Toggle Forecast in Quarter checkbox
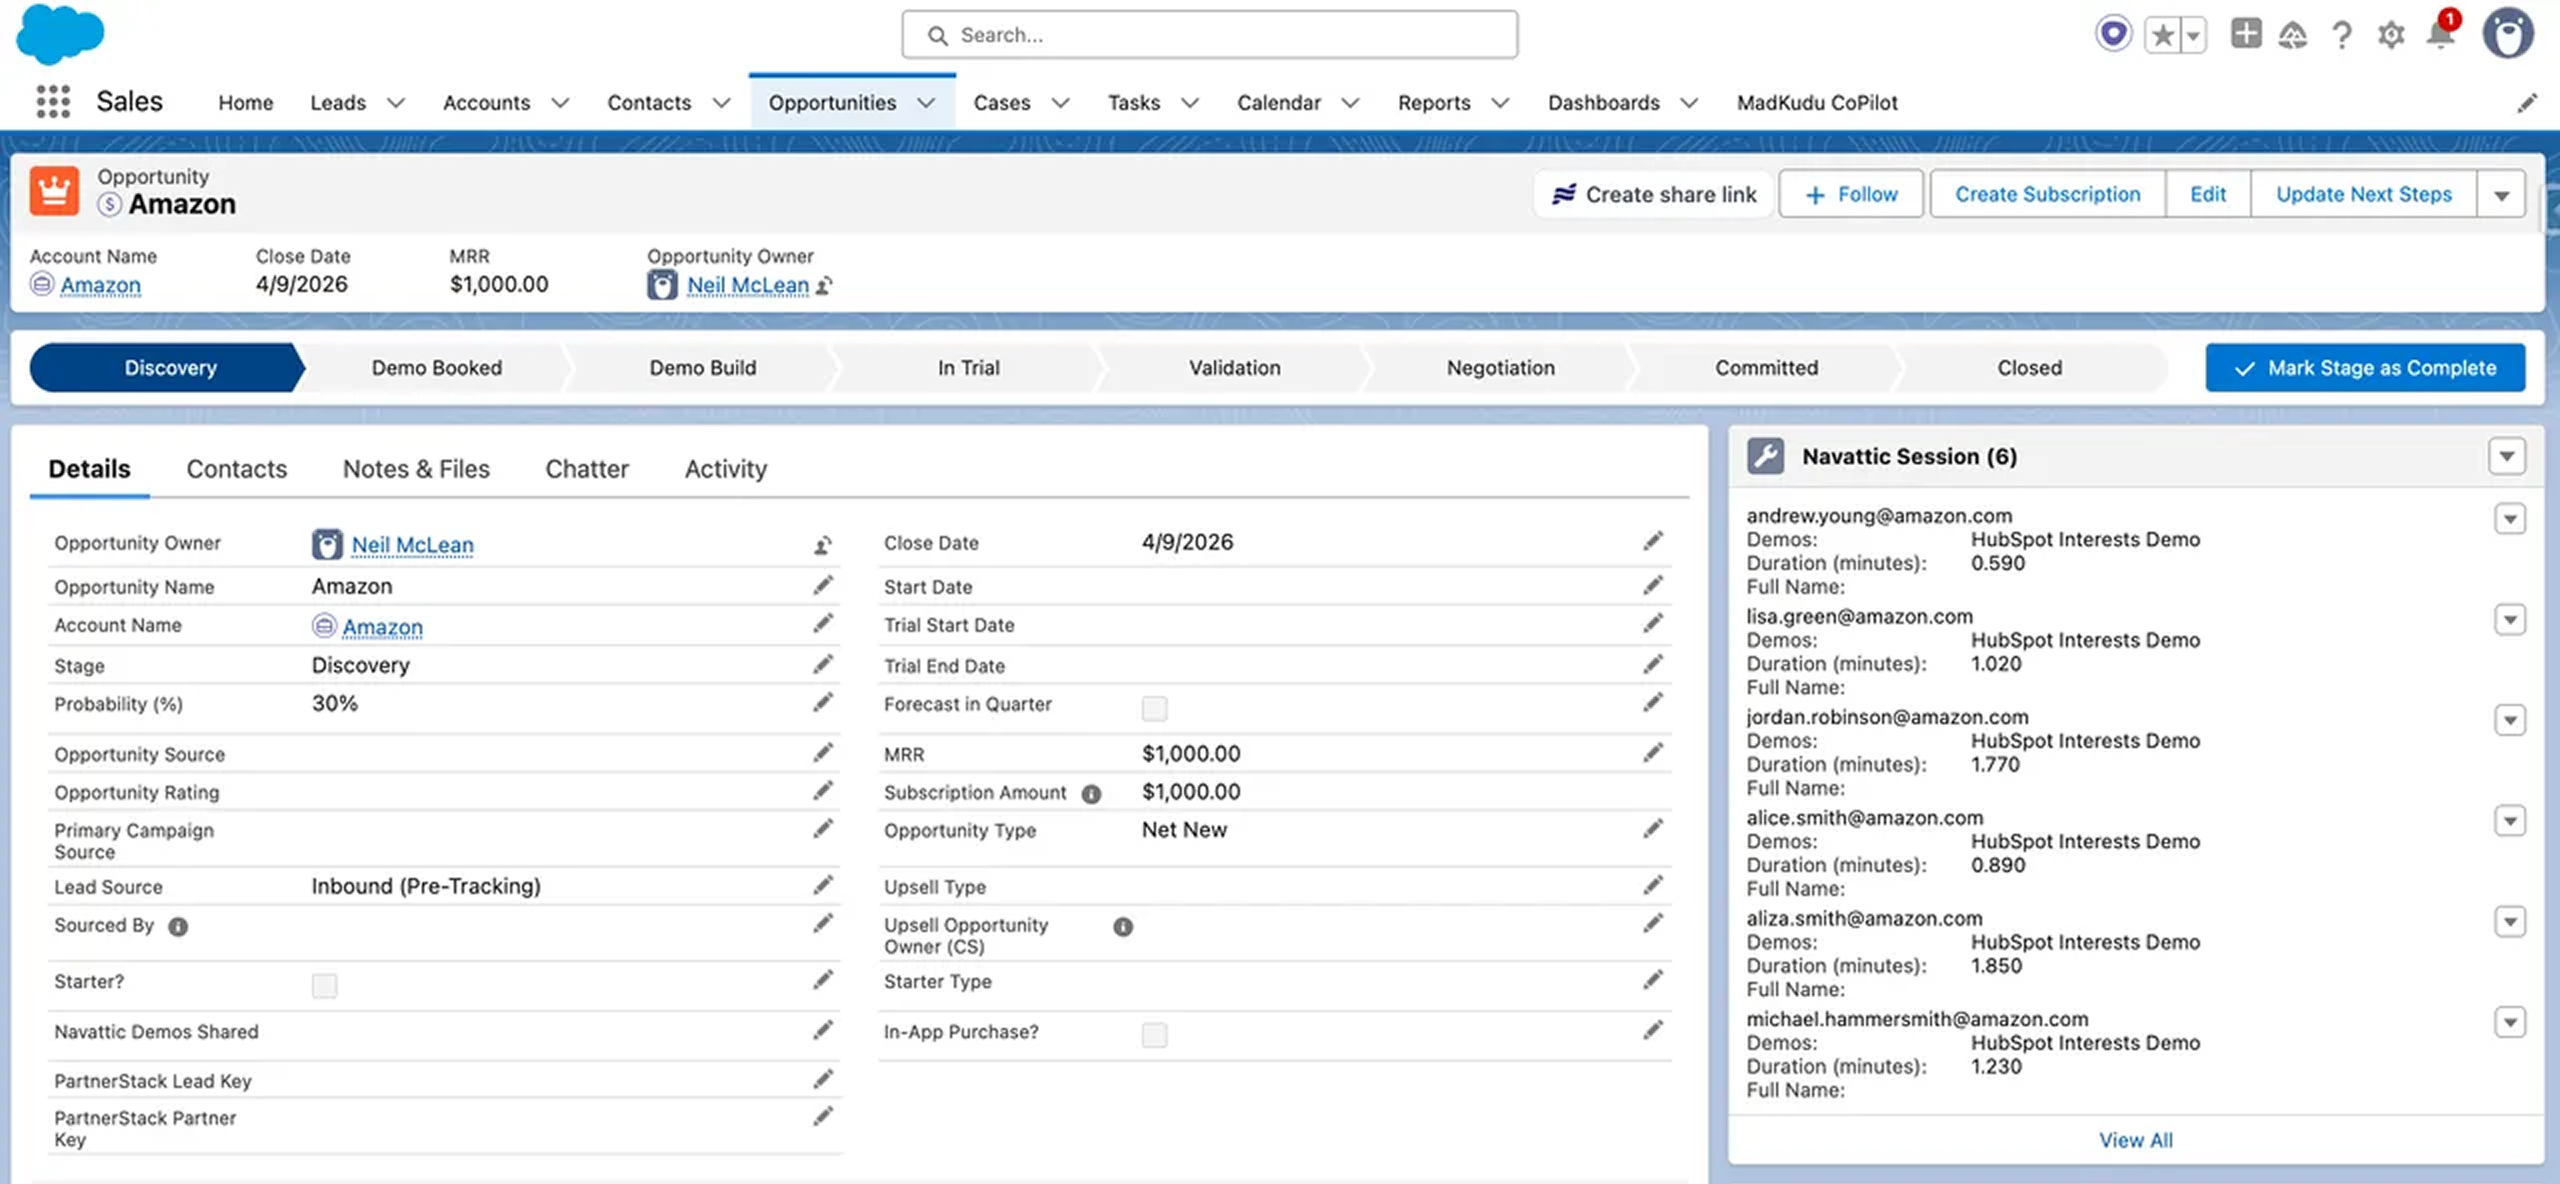 1154,708
